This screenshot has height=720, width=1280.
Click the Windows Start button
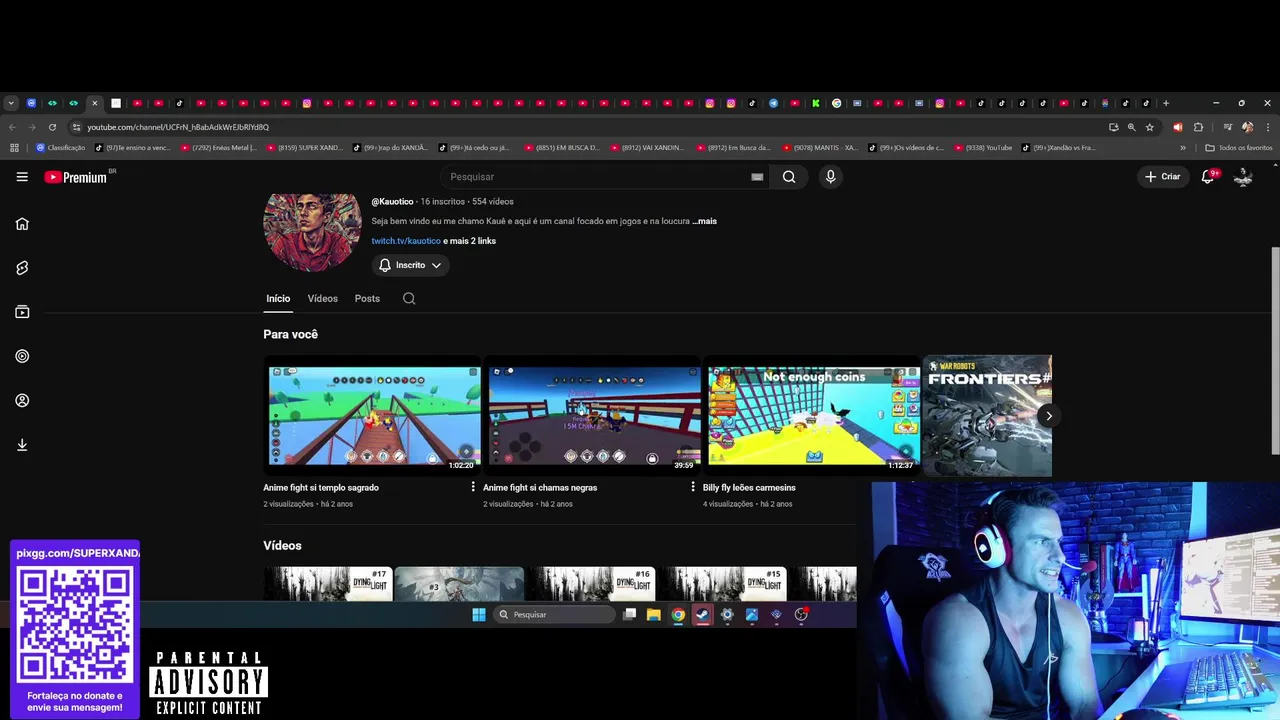(x=479, y=615)
